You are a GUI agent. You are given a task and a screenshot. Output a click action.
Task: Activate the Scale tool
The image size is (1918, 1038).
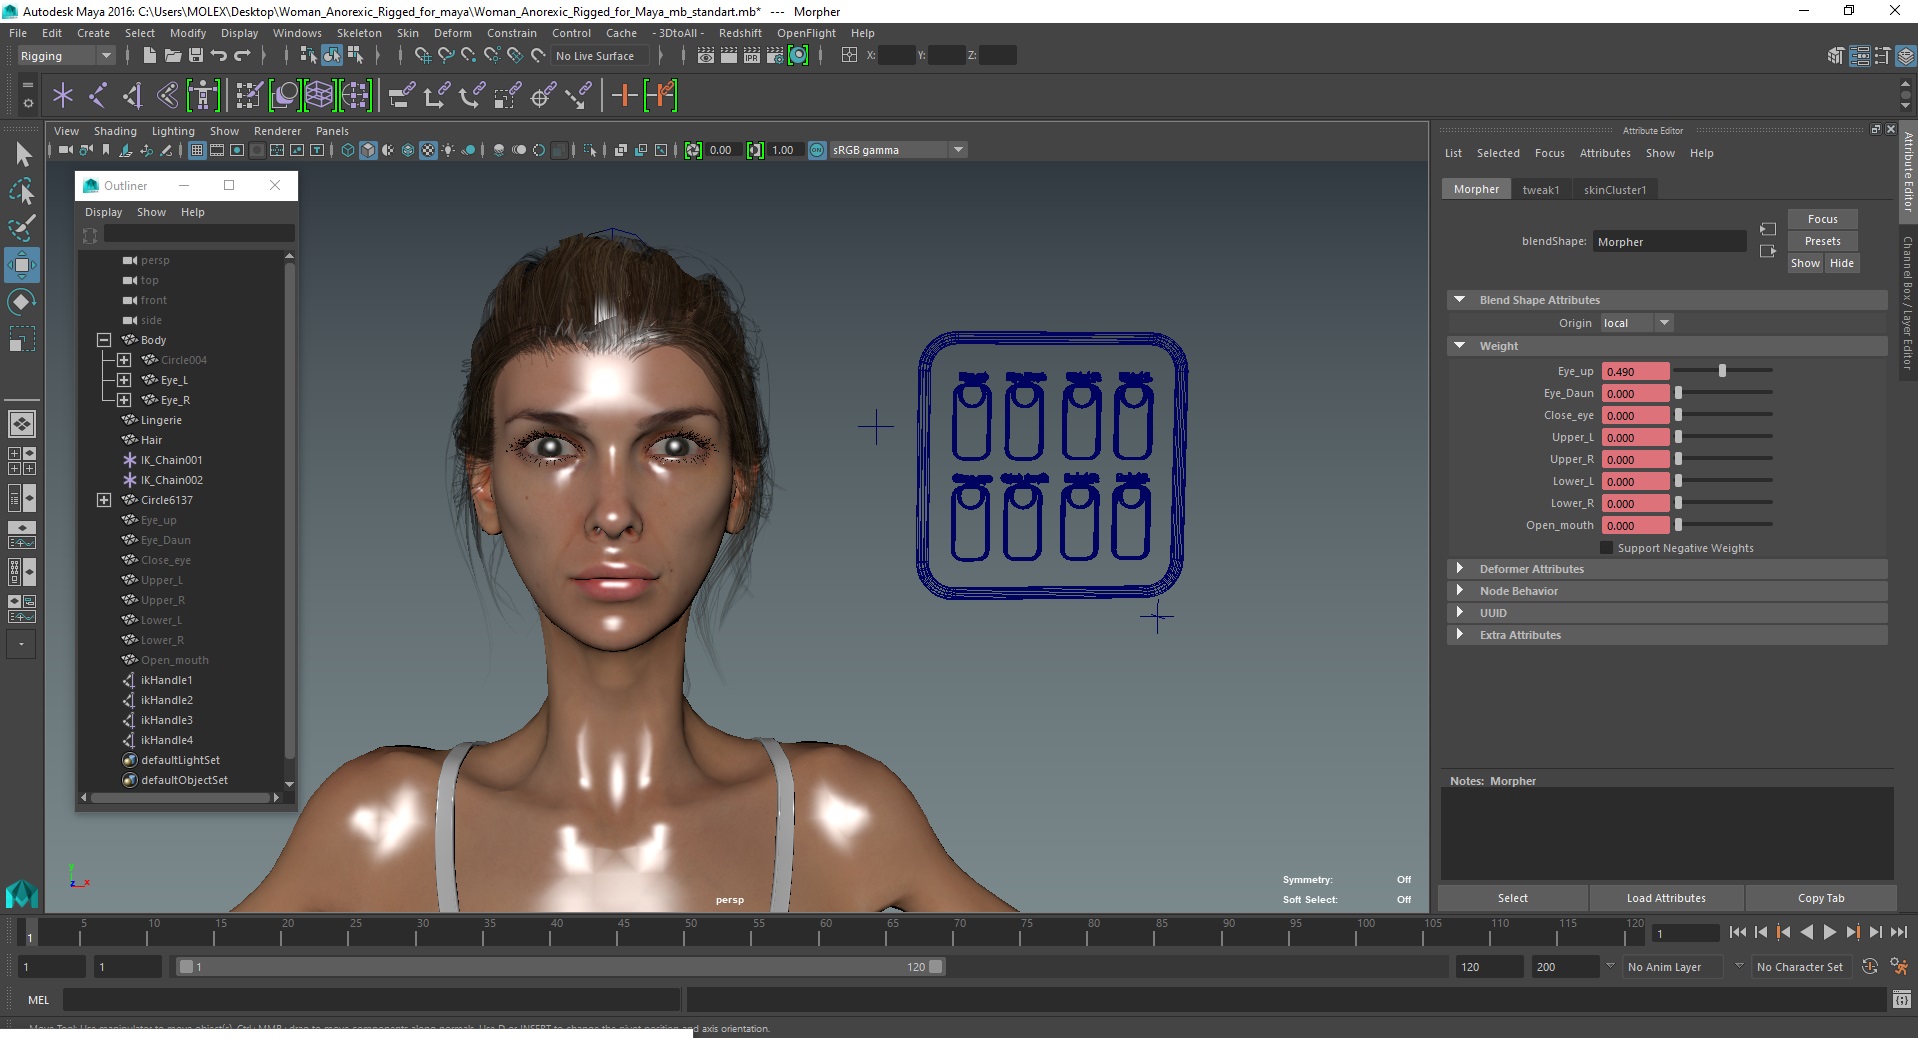point(22,338)
